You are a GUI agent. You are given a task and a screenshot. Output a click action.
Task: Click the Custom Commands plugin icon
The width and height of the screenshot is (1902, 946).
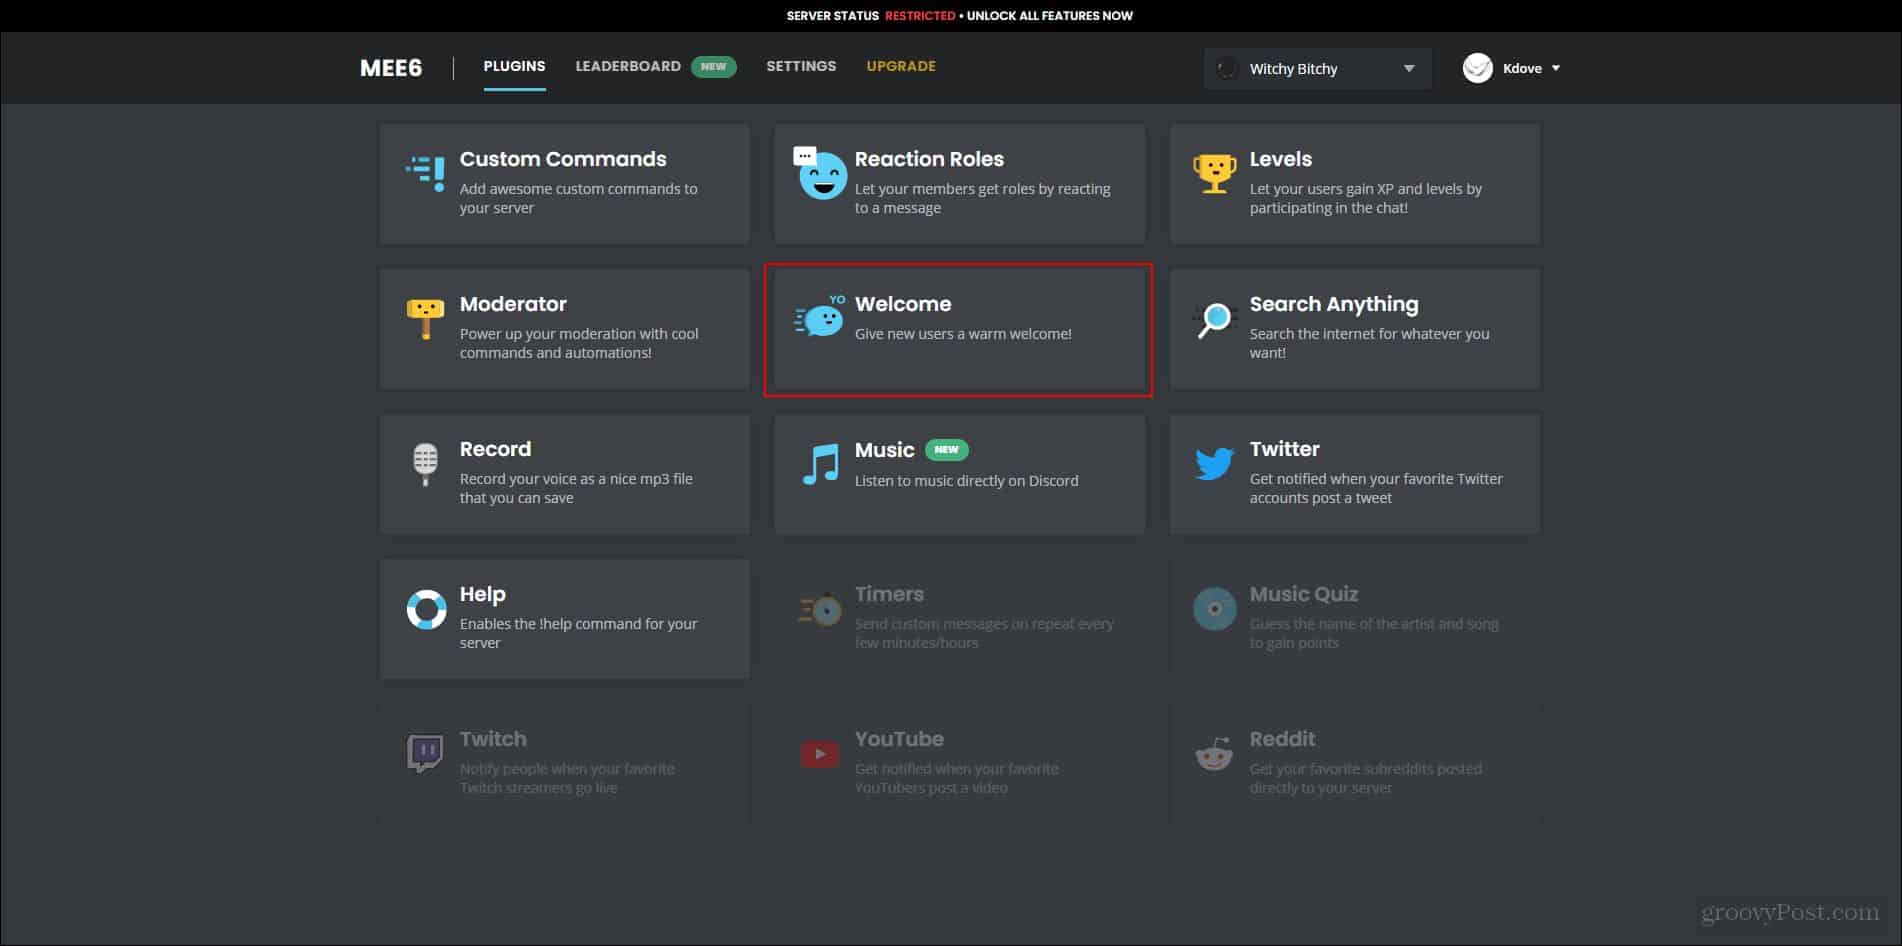426,173
